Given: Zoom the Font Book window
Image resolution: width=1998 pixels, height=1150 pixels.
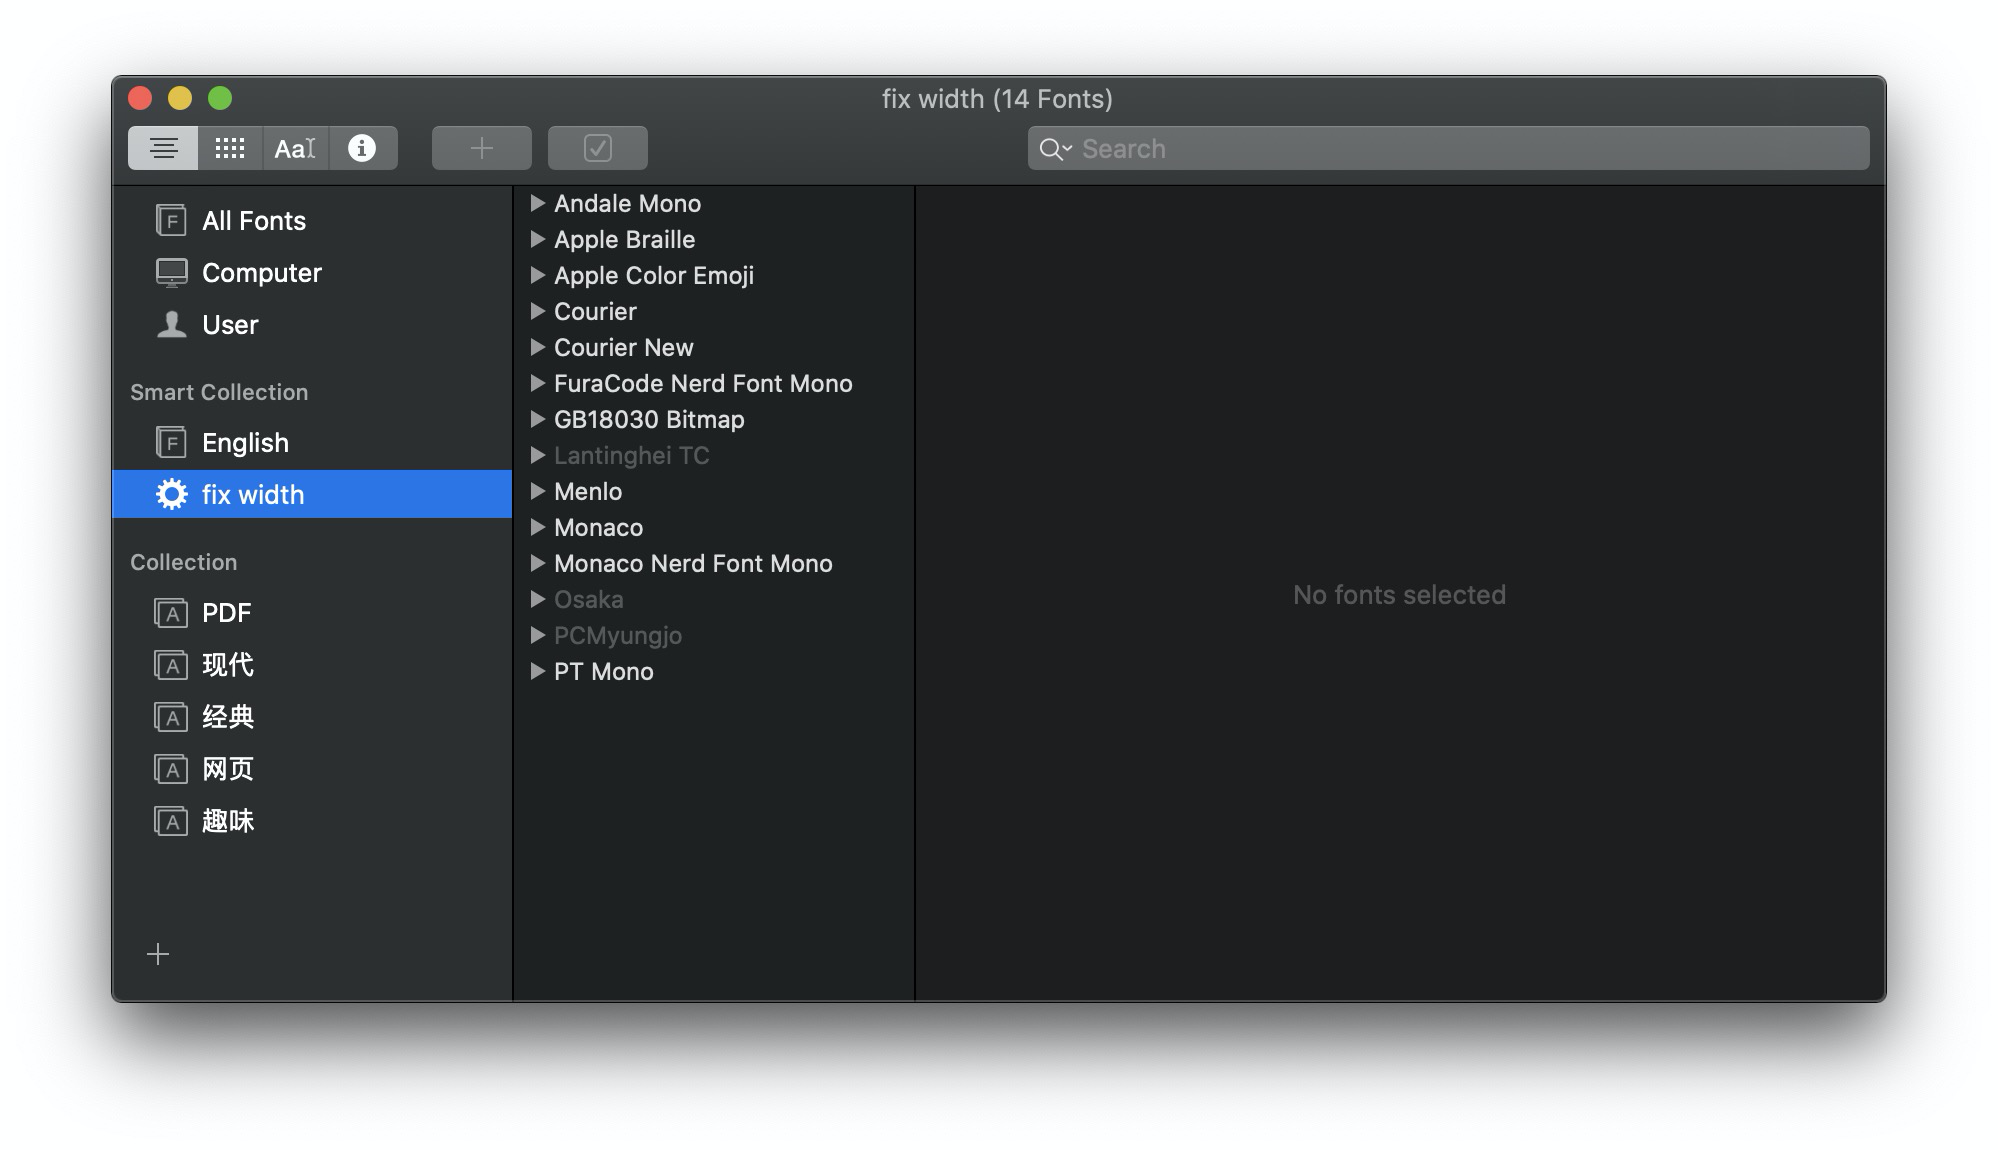Looking at the screenshot, I should tap(220, 98).
